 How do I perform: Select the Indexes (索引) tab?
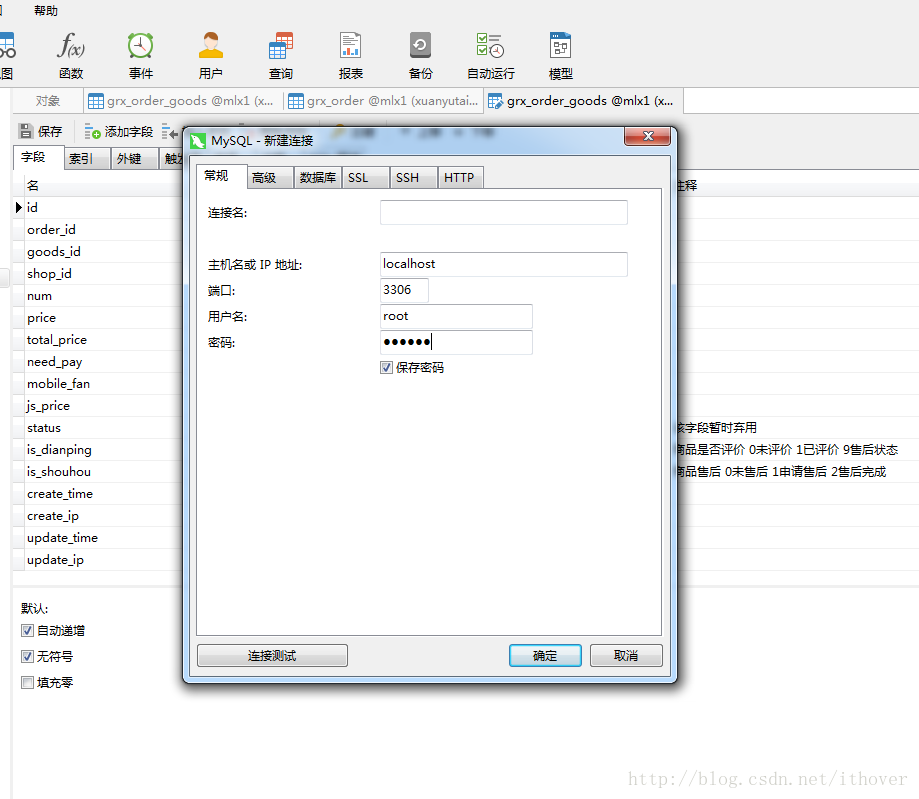[87, 159]
